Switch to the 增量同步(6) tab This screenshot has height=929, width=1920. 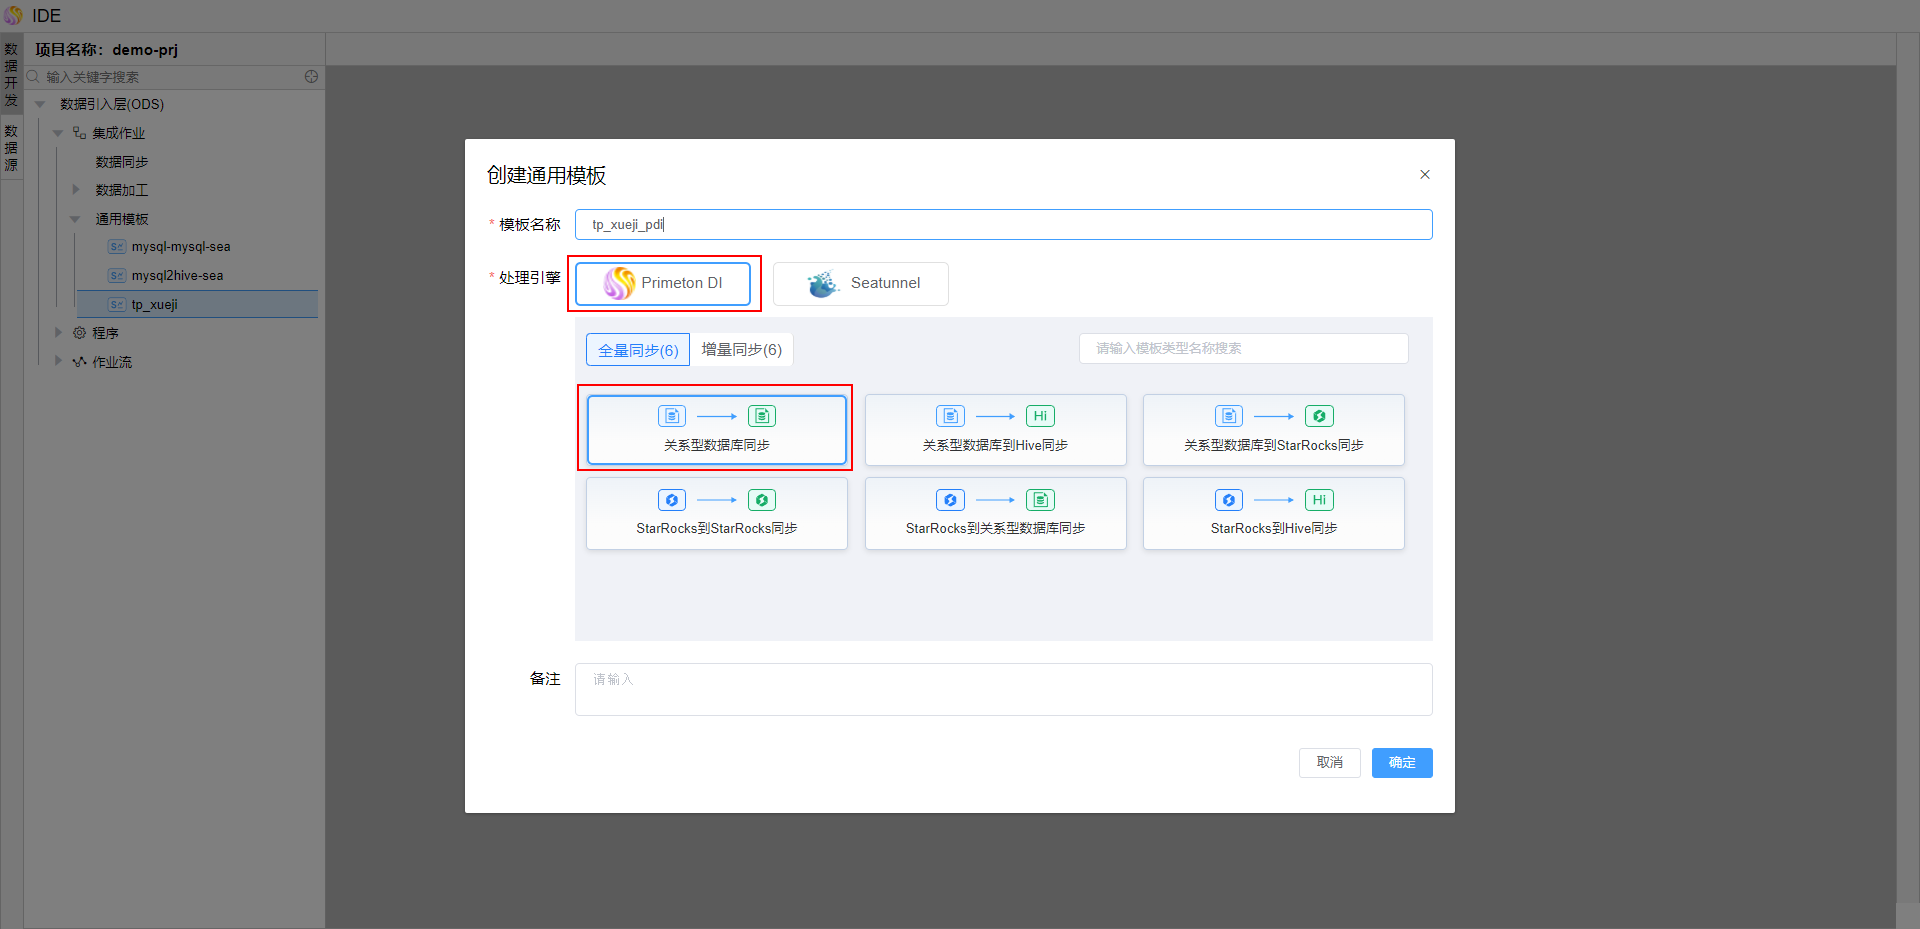(741, 350)
